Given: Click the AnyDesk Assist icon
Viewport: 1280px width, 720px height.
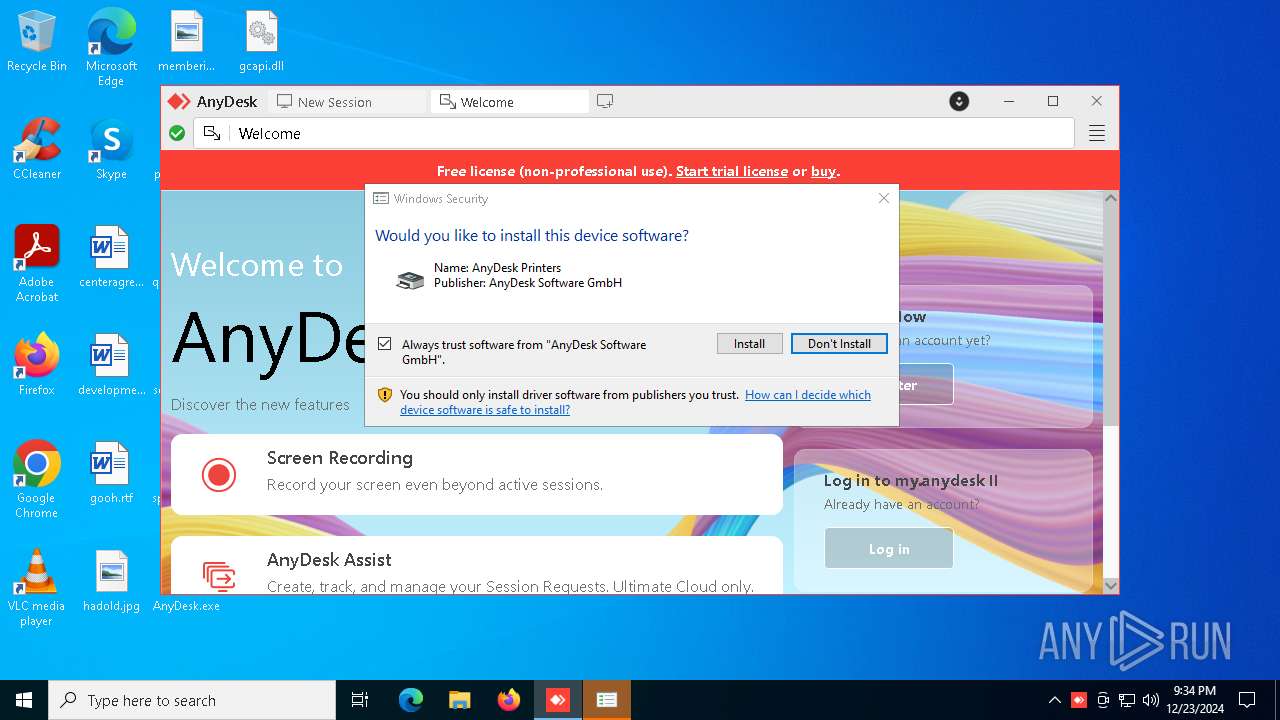Looking at the screenshot, I should pyautogui.click(x=219, y=575).
